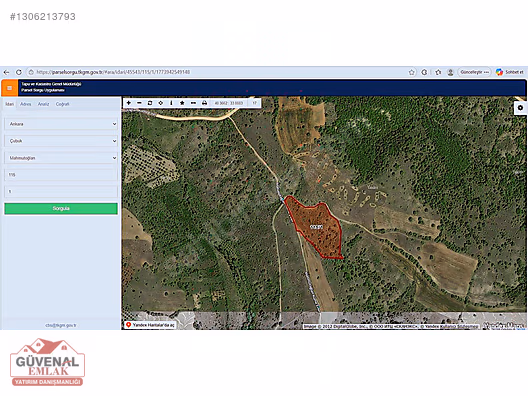Click the star favorites tool in map toolbar
The height and width of the screenshot is (396, 528).
(182, 103)
